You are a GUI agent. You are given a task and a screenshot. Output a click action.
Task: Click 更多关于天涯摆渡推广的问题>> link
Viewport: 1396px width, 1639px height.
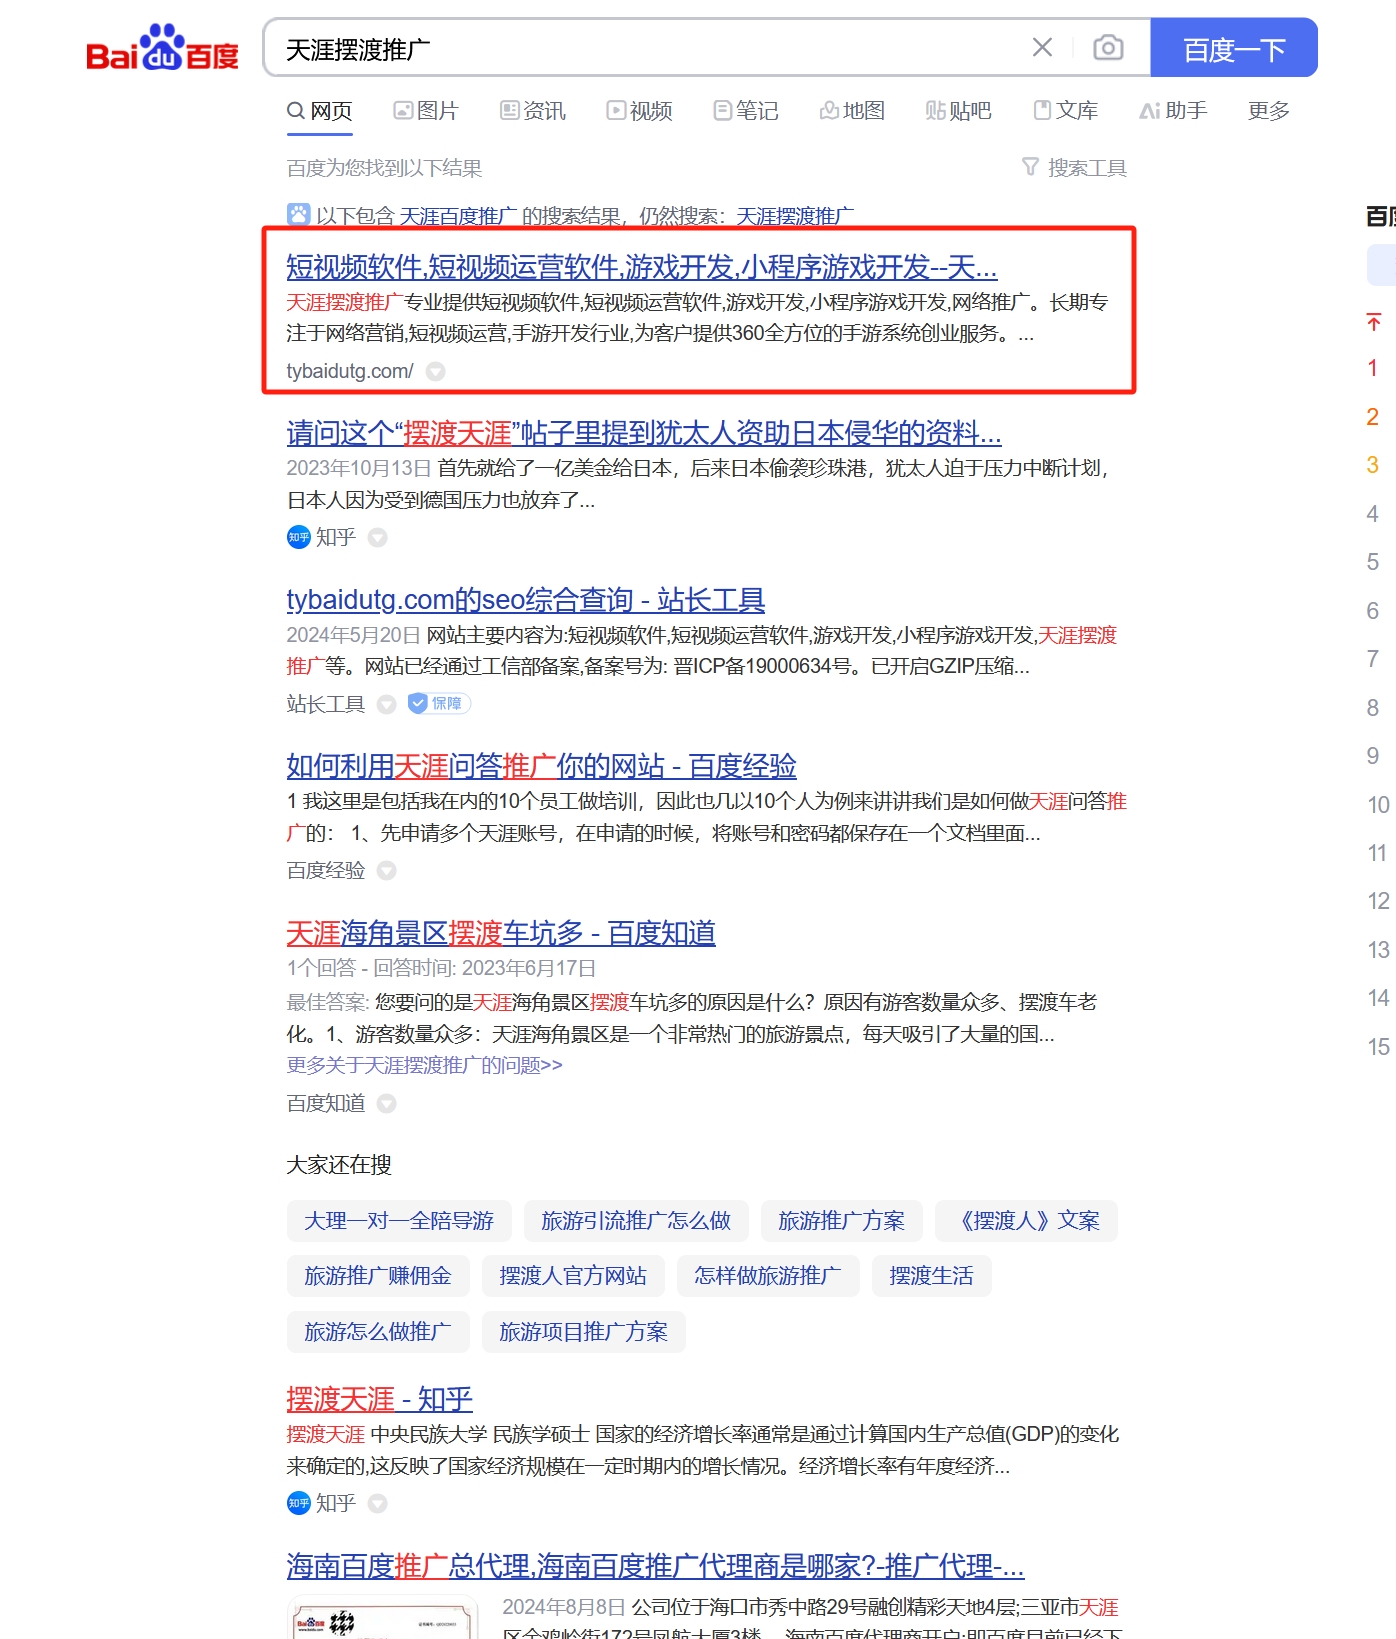[424, 1065]
